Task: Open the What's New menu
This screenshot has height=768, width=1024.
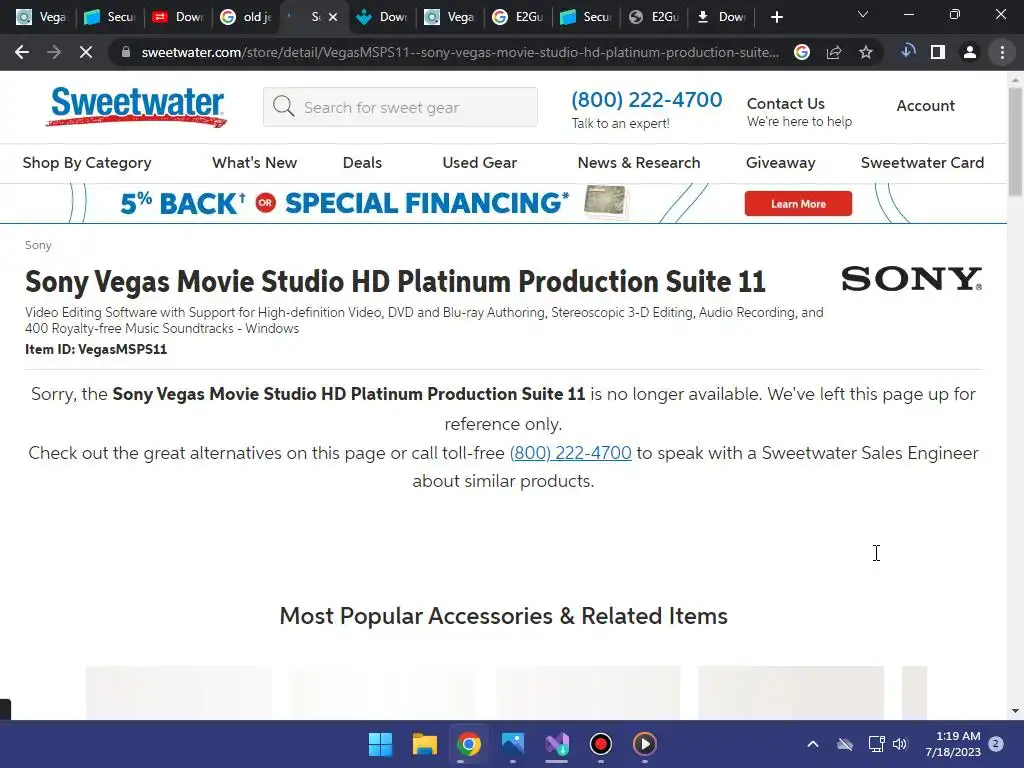Action: [x=255, y=163]
